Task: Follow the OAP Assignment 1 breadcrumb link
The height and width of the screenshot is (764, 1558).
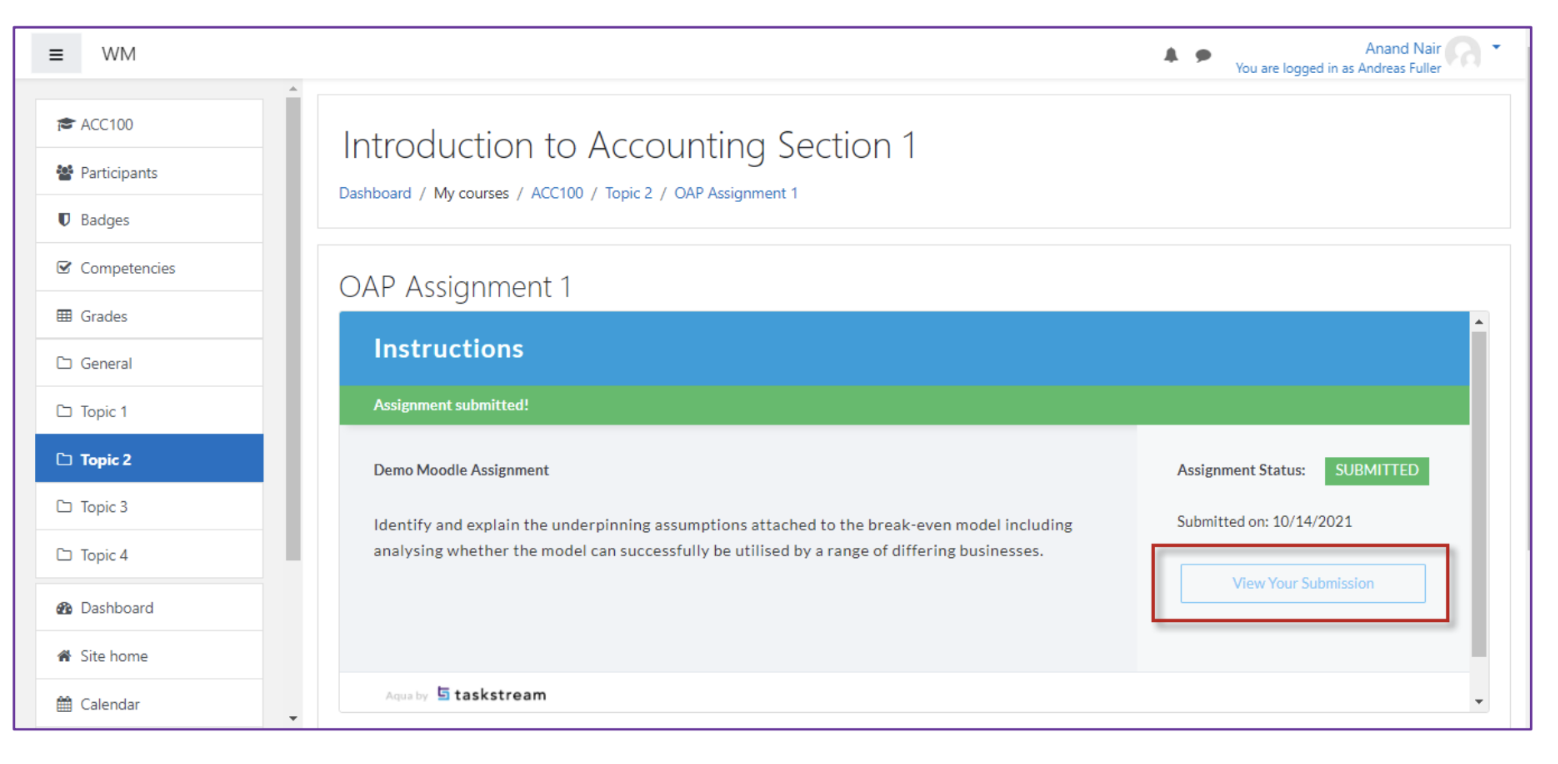Action: click(736, 193)
